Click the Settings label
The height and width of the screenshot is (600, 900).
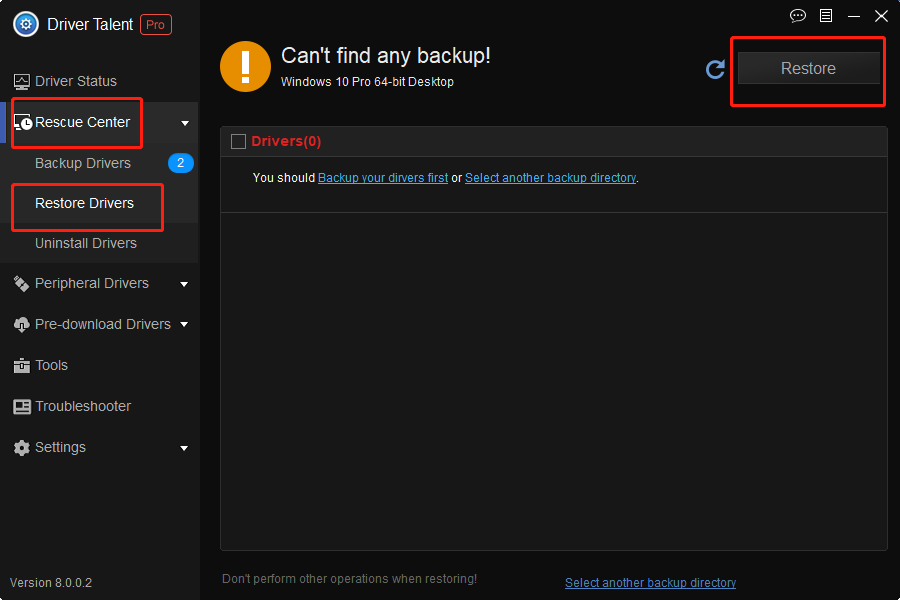click(x=60, y=447)
